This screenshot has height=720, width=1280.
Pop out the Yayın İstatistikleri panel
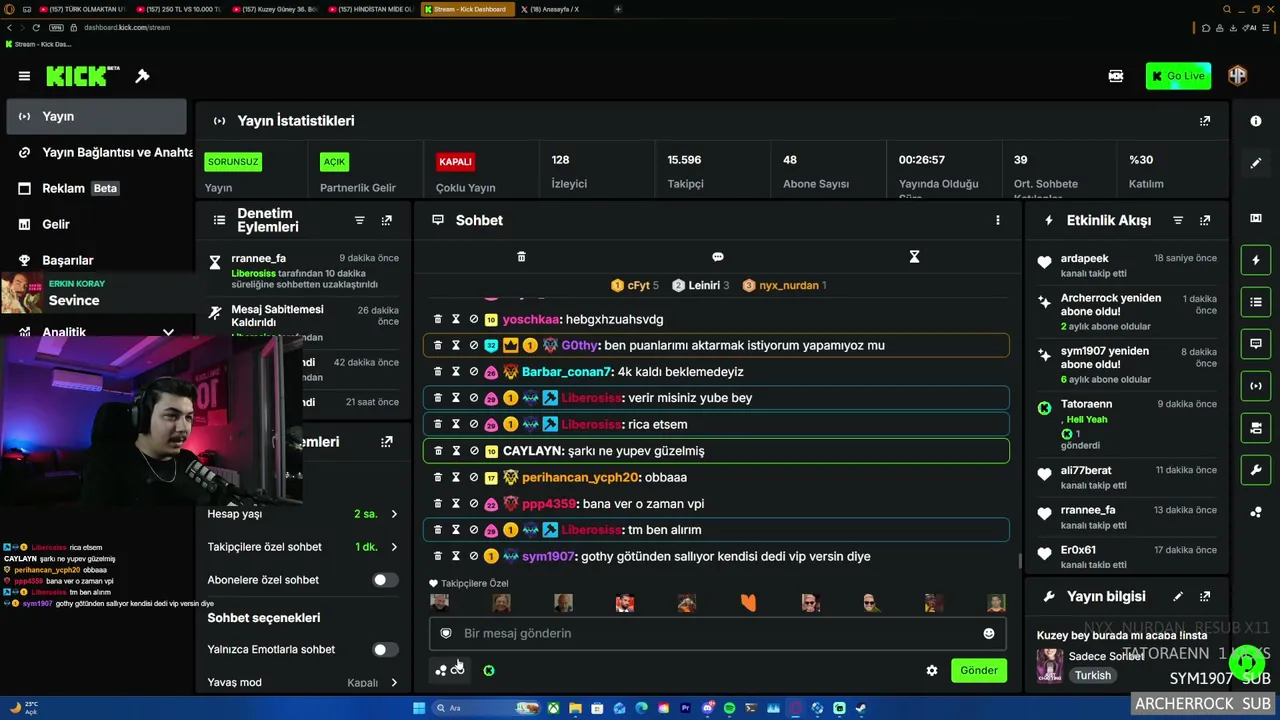pyautogui.click(x=1205, y=121)
